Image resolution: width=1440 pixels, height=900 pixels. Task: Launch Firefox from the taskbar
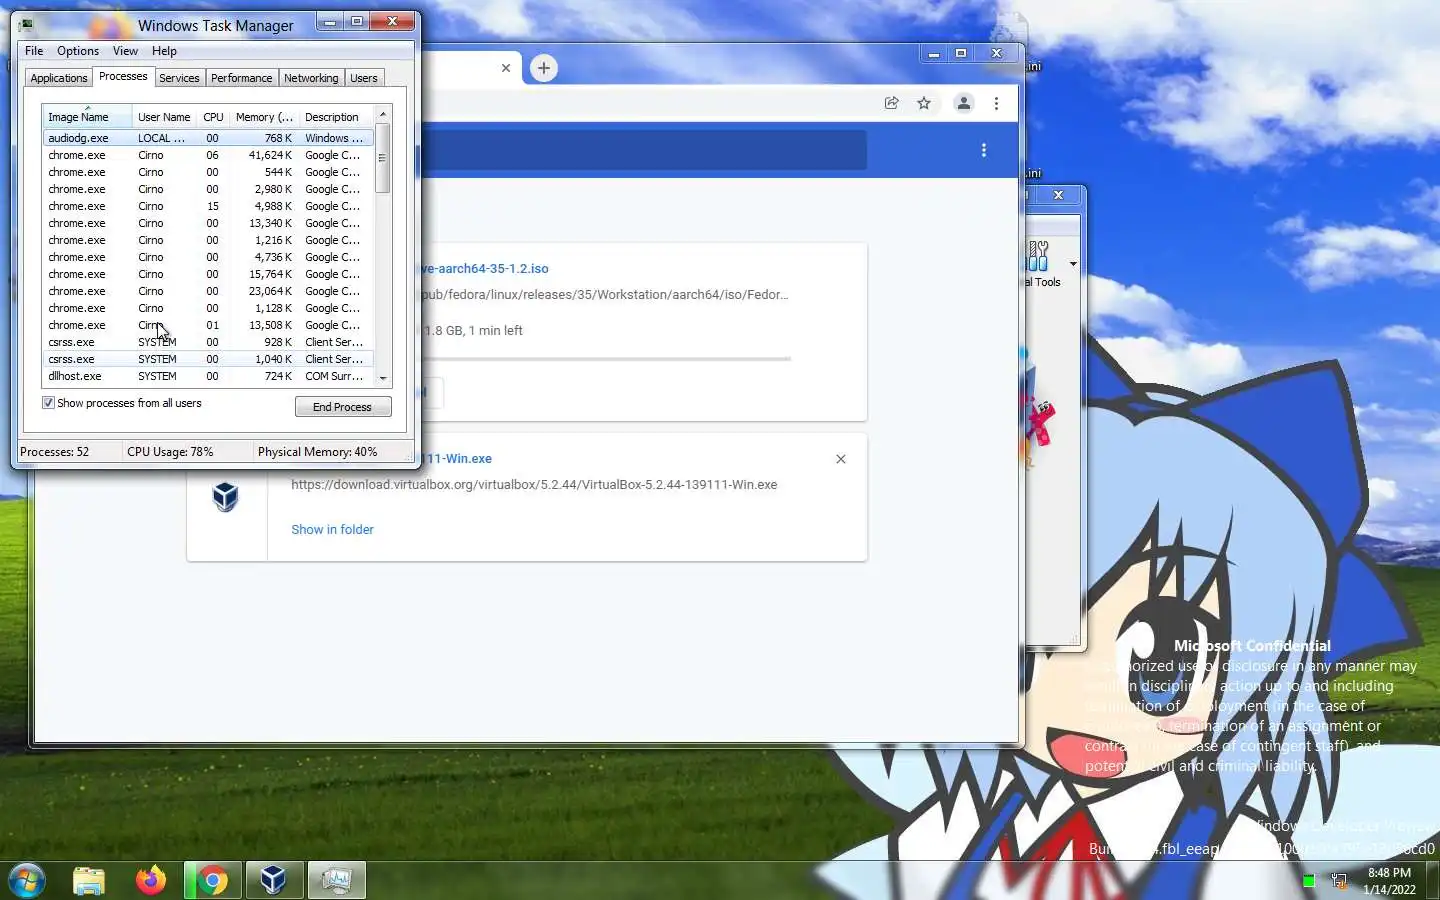[x=151, y=880]
